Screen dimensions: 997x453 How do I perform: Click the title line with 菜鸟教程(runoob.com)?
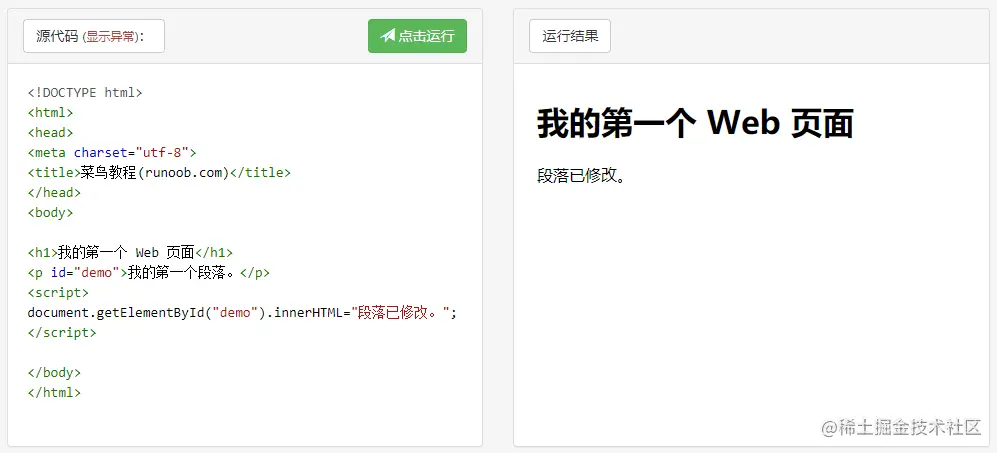(159, 172)
